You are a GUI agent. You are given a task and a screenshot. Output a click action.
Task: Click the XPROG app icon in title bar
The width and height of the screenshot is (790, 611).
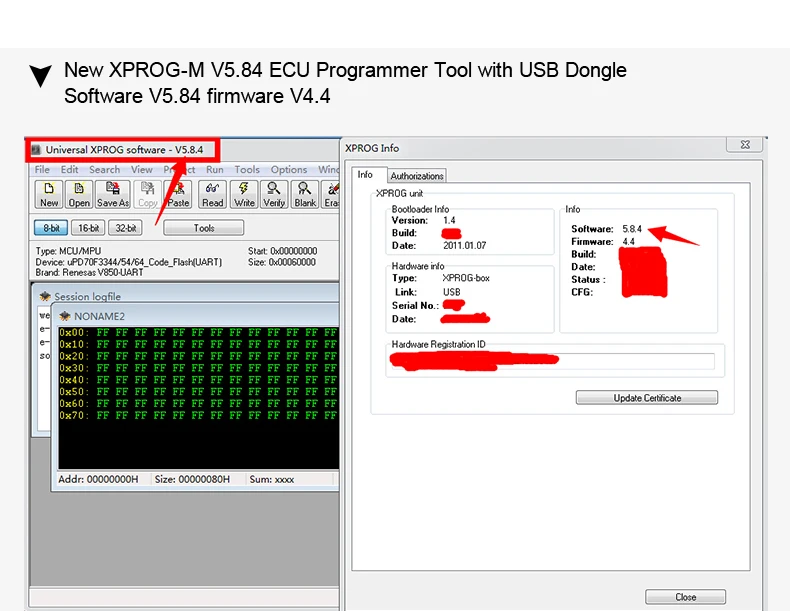coord(36,150)
